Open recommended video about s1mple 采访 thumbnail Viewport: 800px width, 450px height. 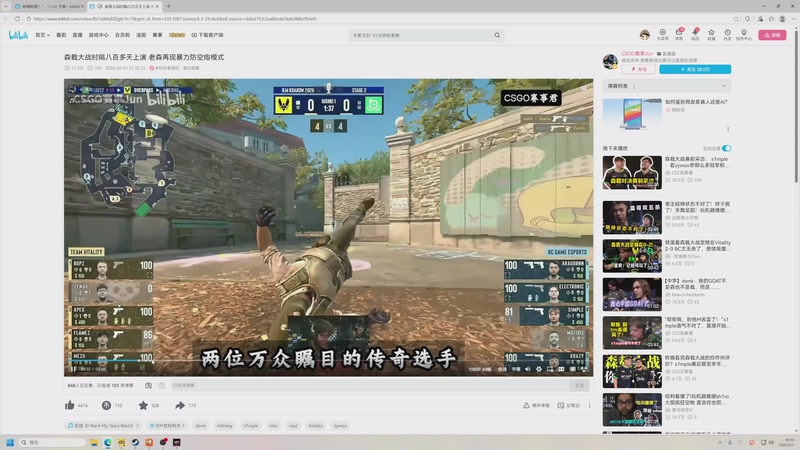click(632, 172)
